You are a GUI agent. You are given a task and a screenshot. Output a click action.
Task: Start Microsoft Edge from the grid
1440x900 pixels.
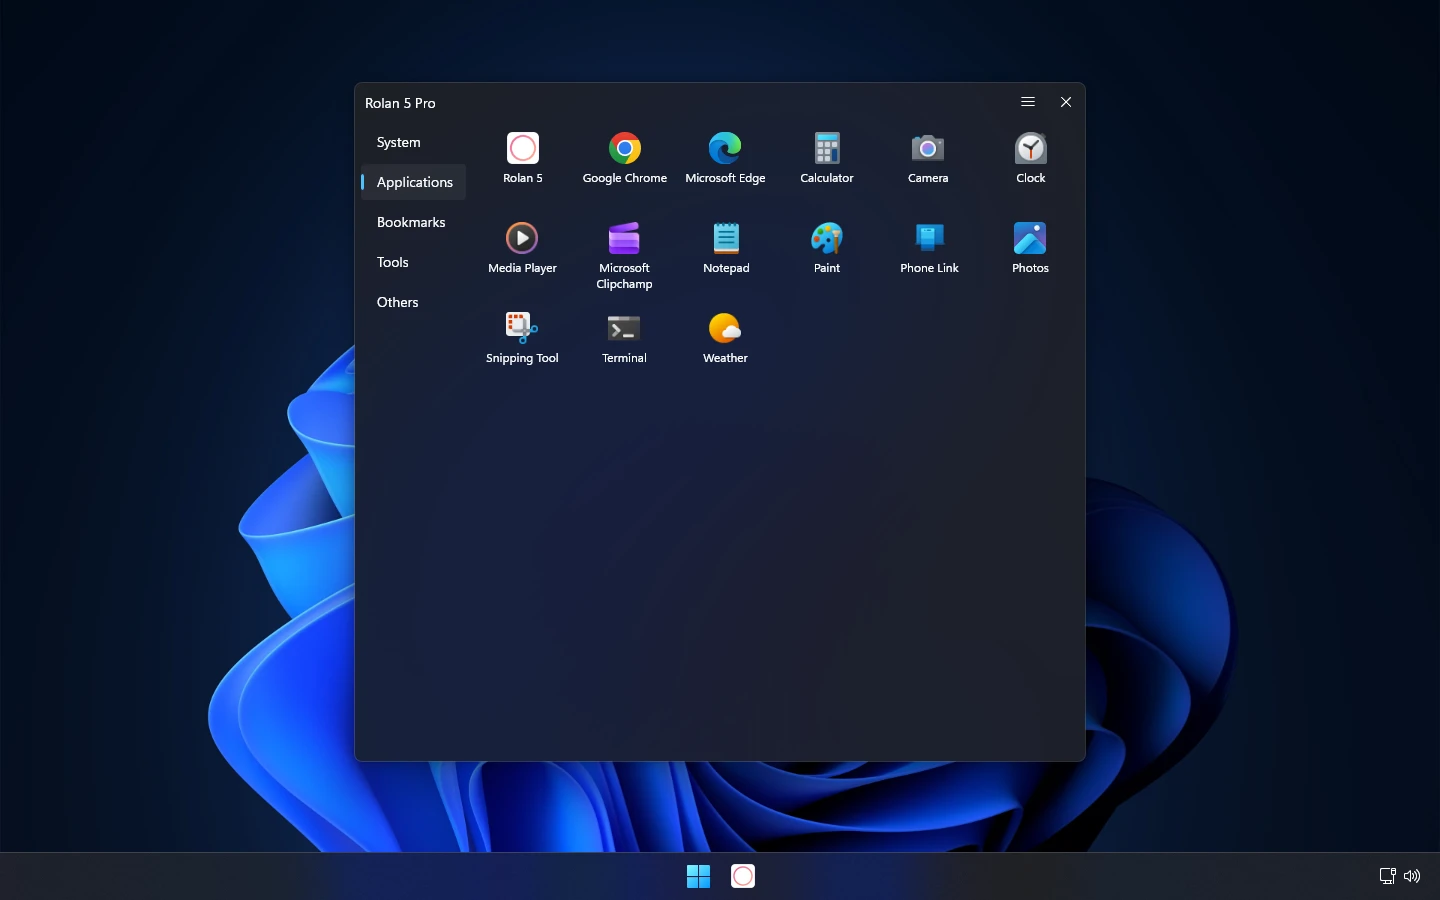[725, 149]
